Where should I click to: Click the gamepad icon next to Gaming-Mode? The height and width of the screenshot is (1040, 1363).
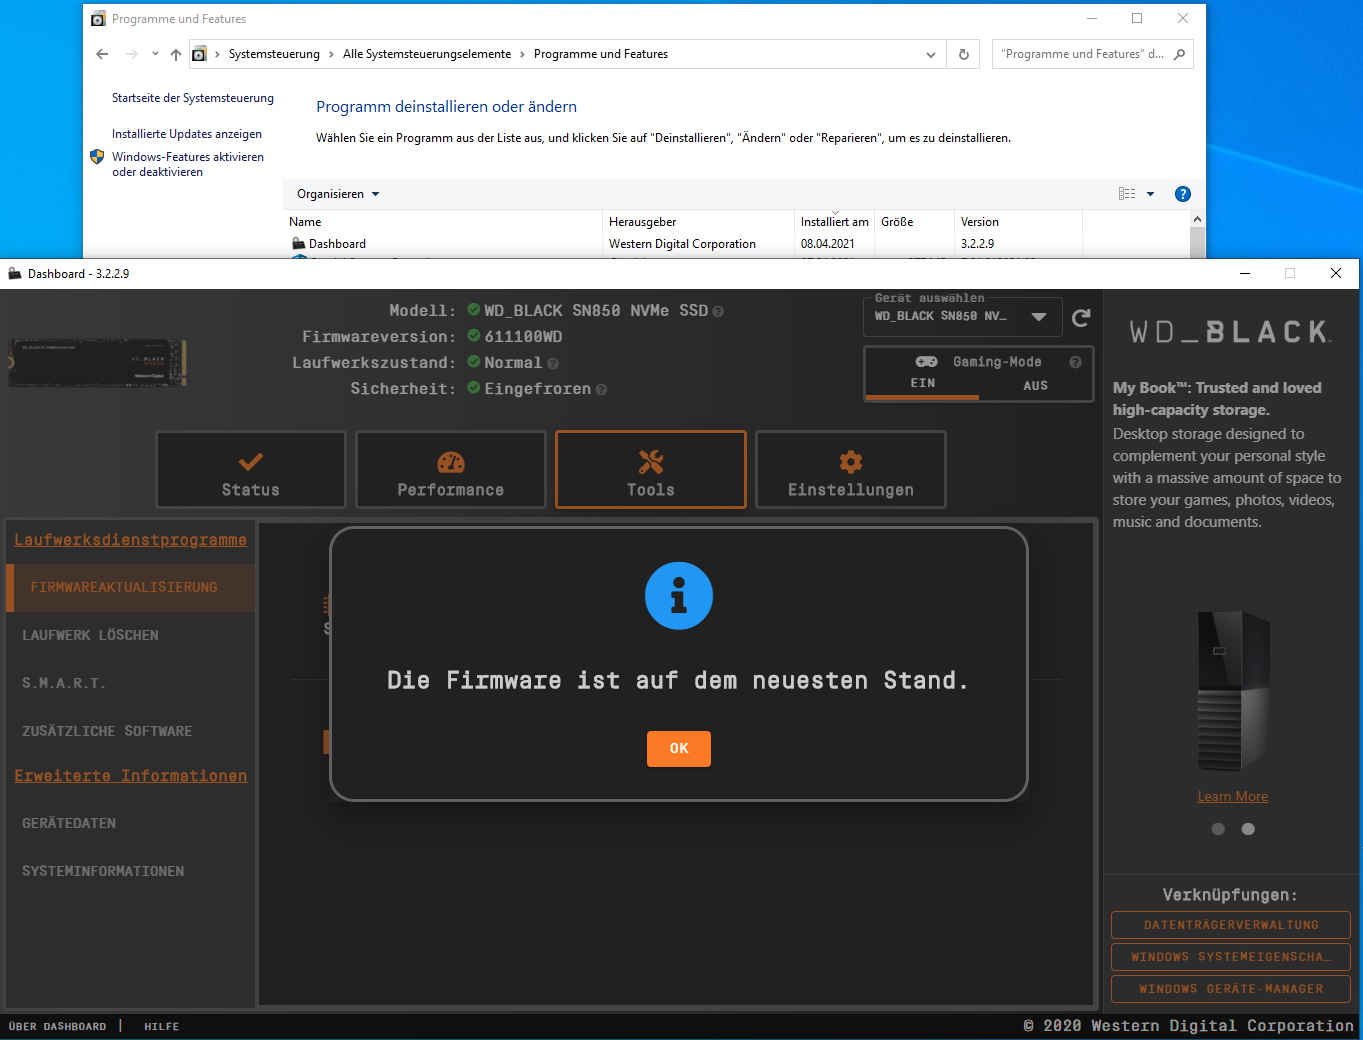coord(927,362)
